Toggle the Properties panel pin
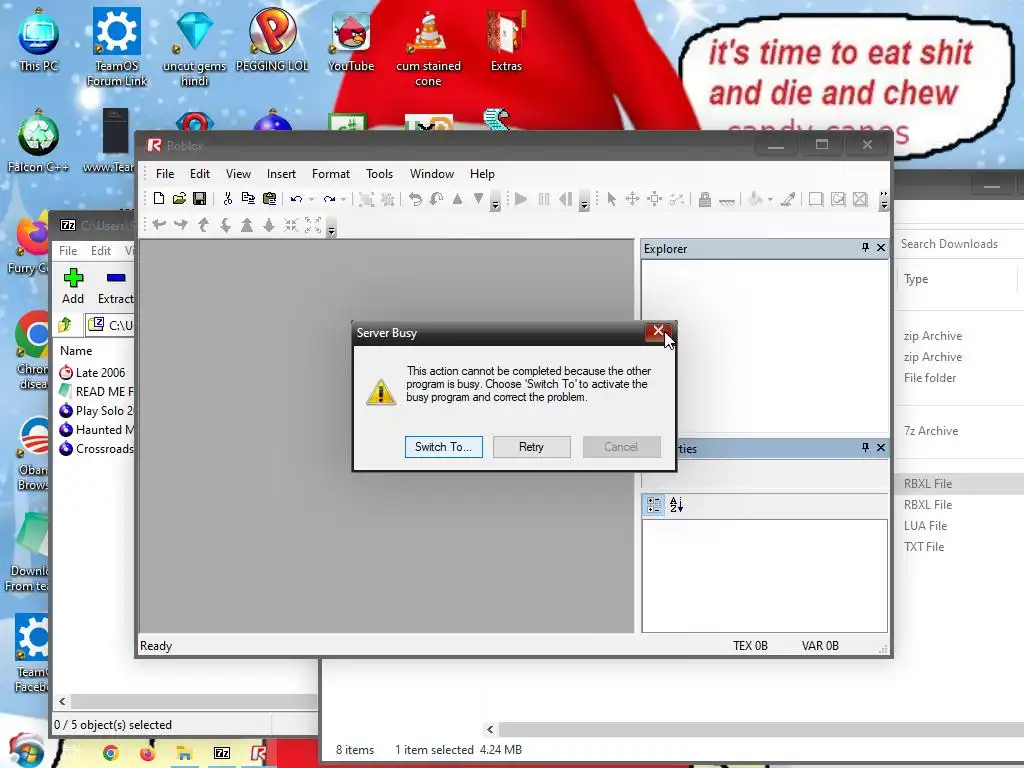1024x768 pixels. coord(865,447)
